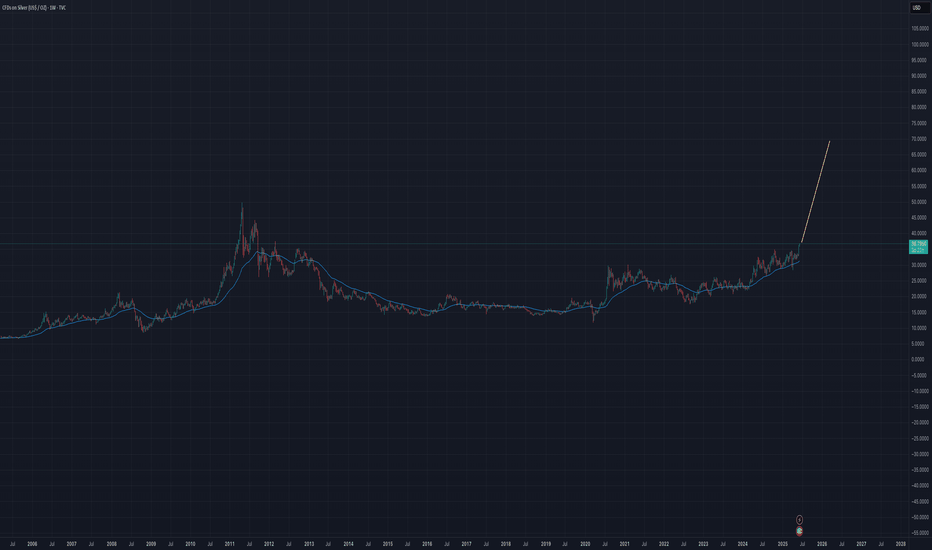
Task: Click the 2020 label on time axis
Action: [585, 544]
